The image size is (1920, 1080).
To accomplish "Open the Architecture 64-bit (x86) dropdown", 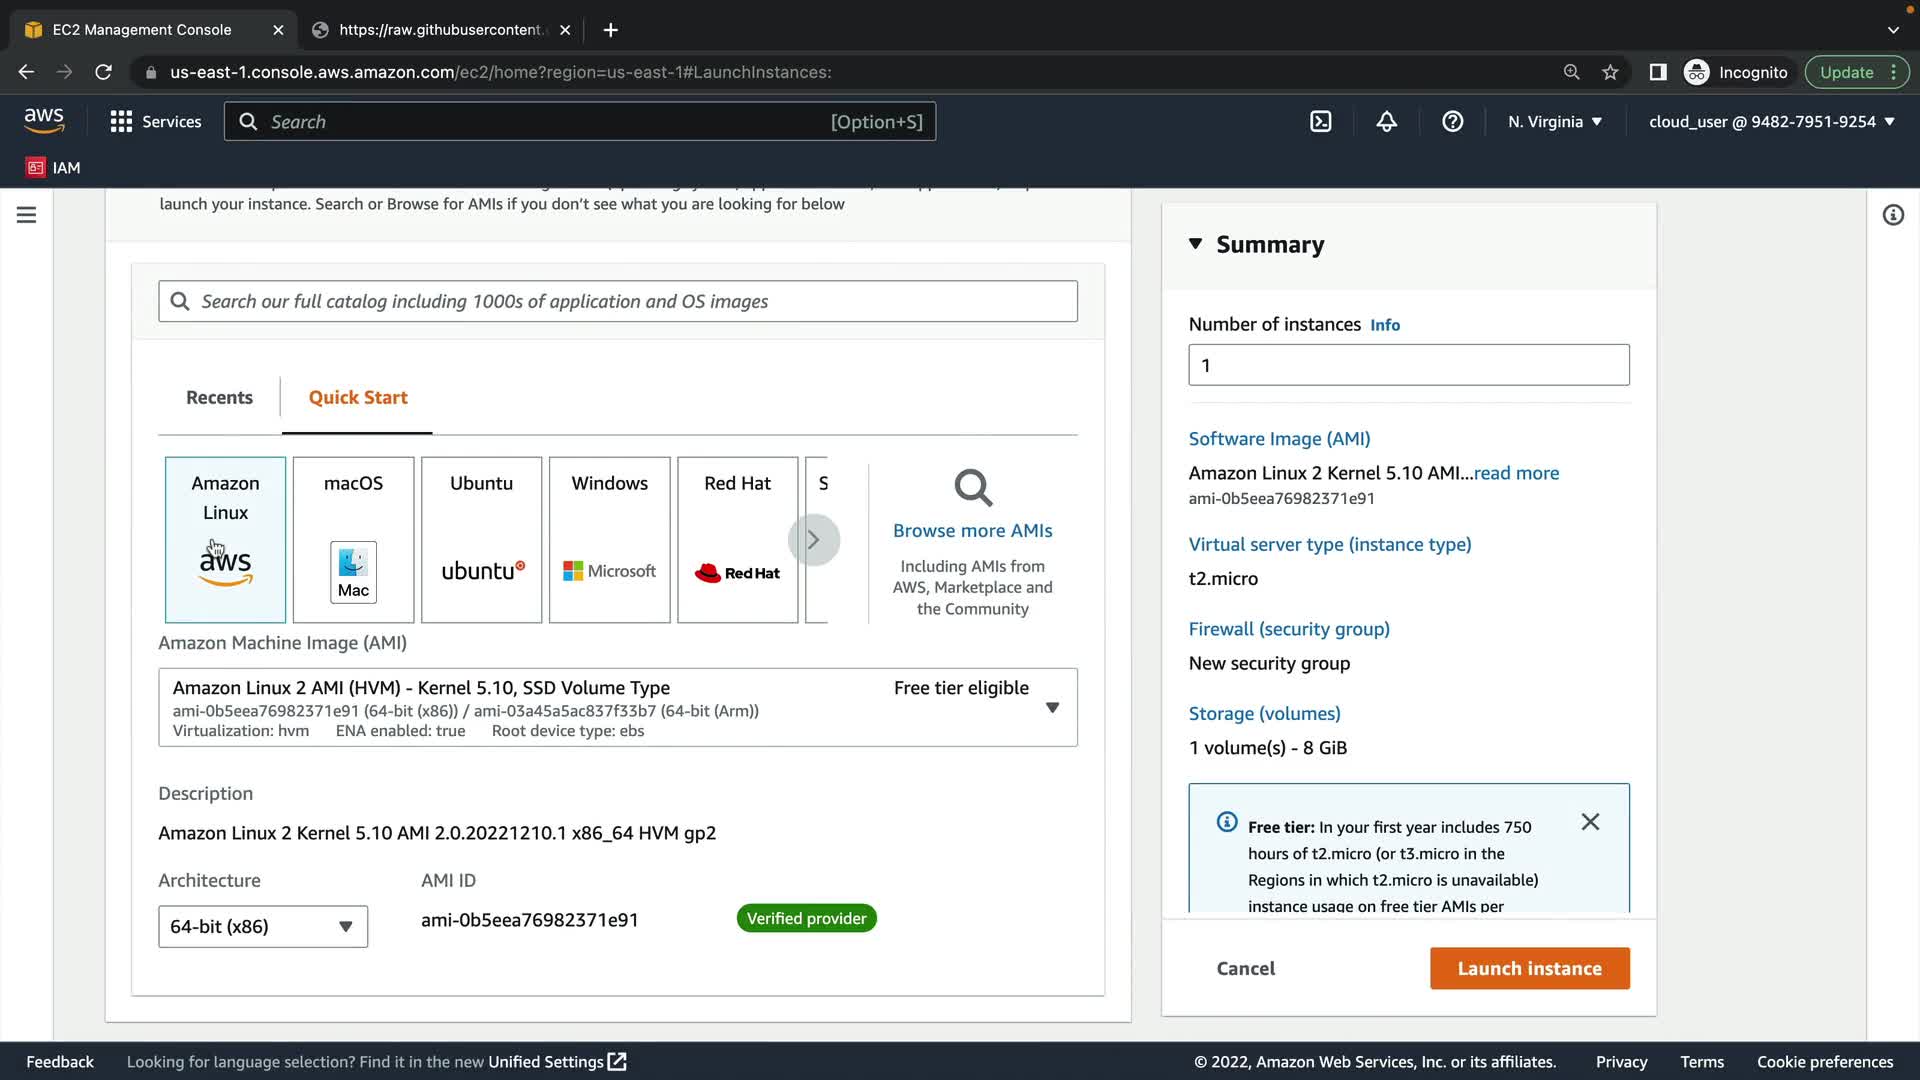I will (x=263, y=926).
